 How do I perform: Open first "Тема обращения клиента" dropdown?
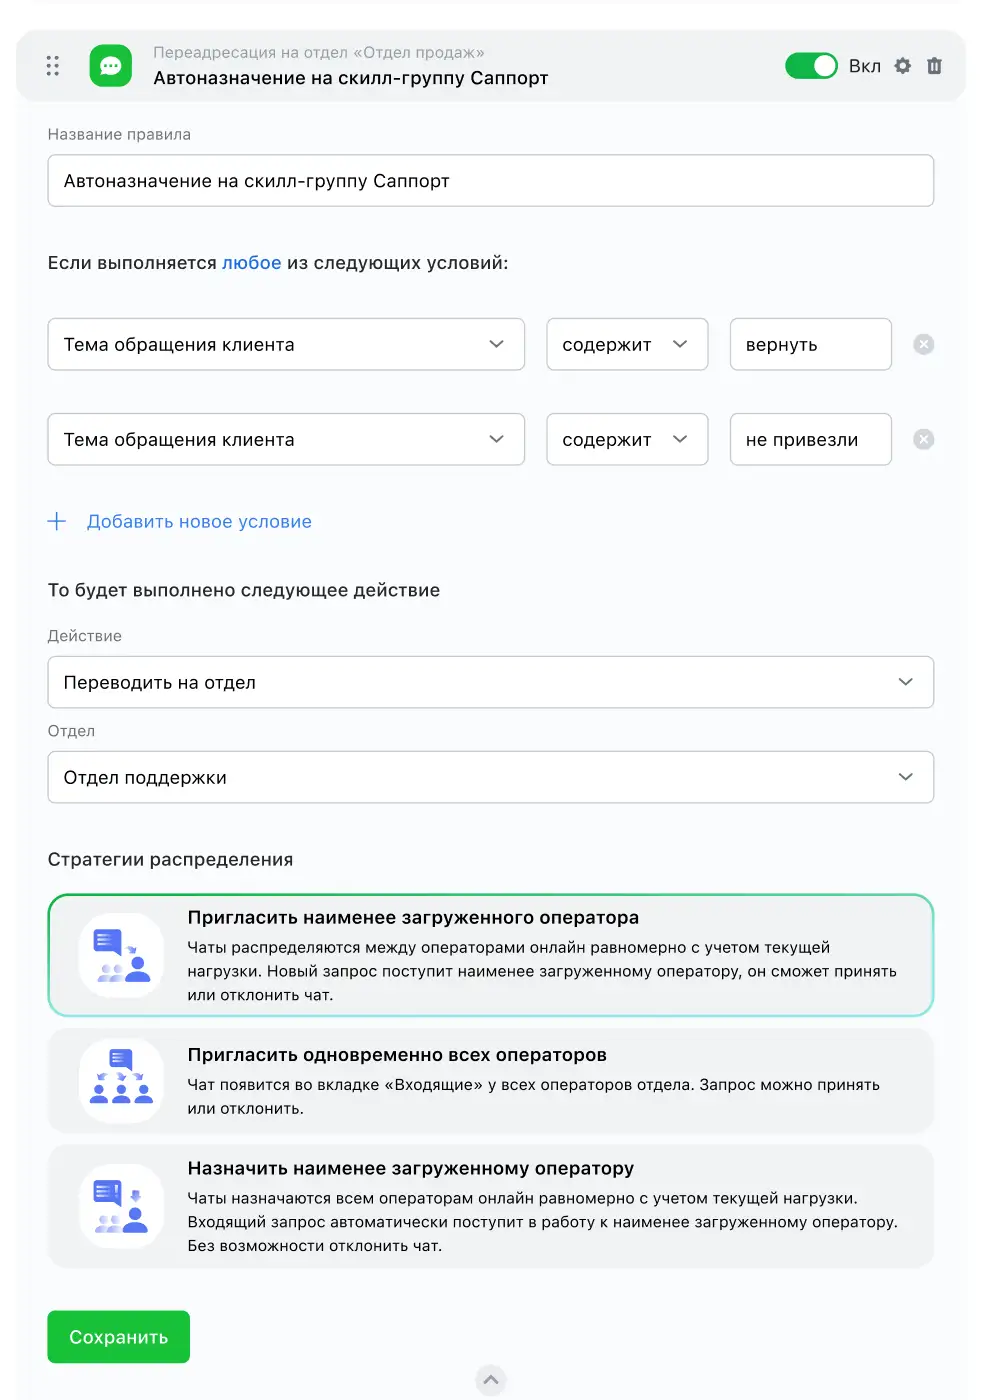[x=286, y=345]
